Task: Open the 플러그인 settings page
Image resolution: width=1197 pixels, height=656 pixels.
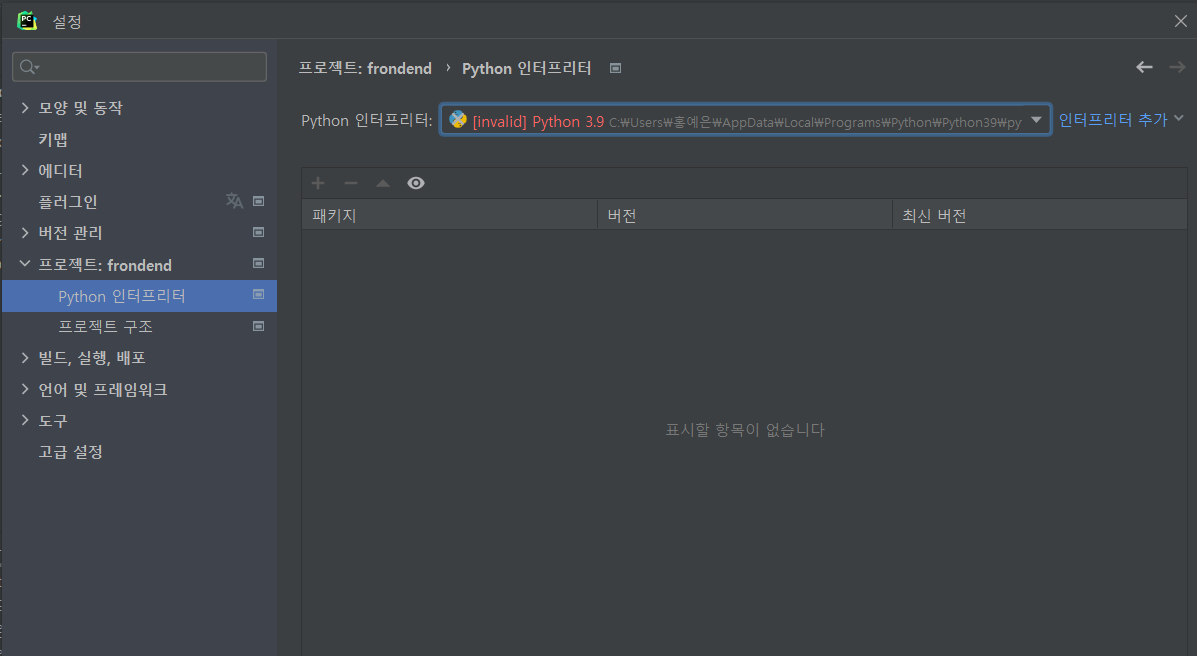Action: [68, 202]
